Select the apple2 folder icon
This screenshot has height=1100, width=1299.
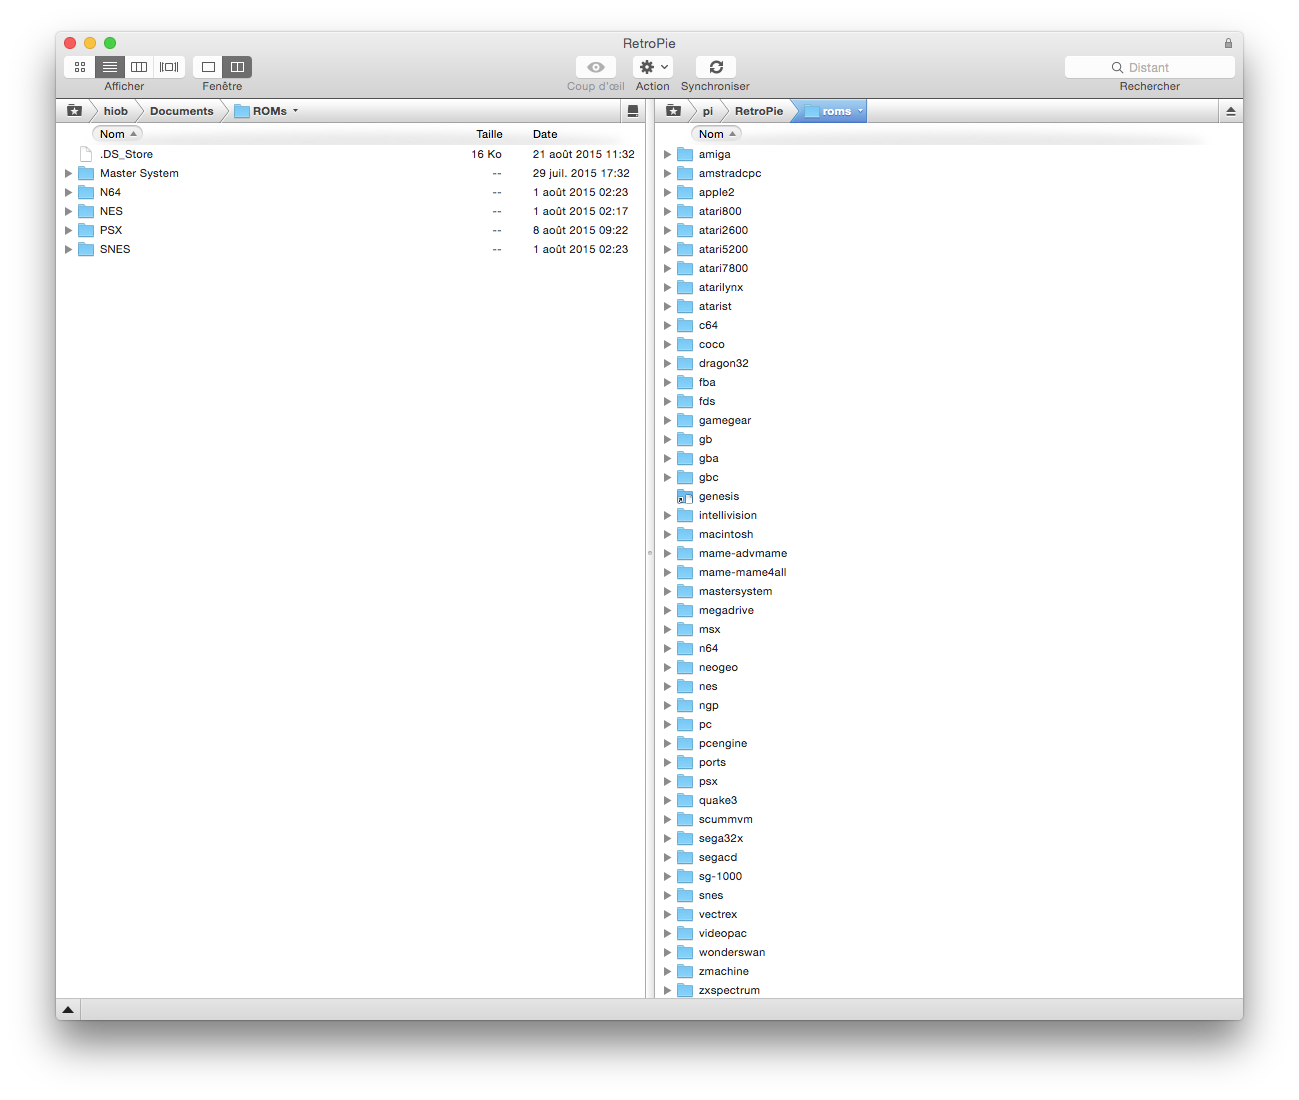coord(685,192)
